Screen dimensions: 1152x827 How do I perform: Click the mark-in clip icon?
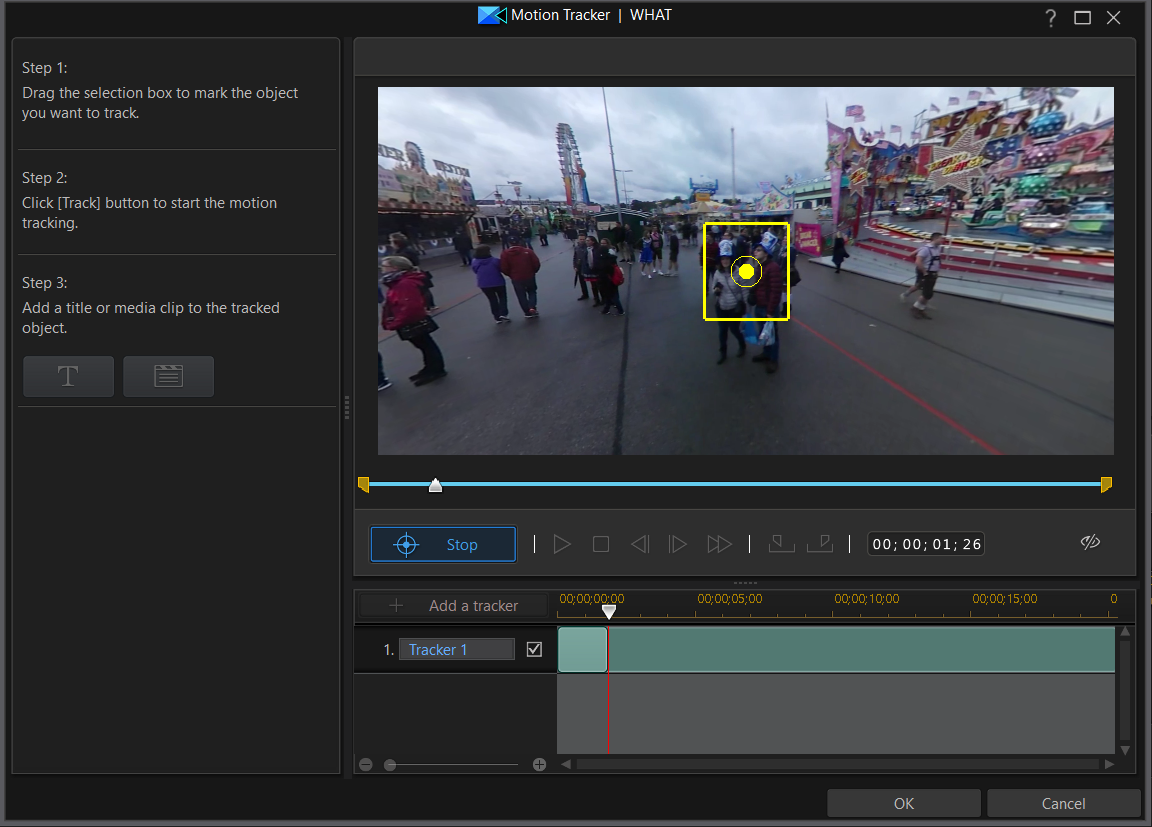point(780,543)
